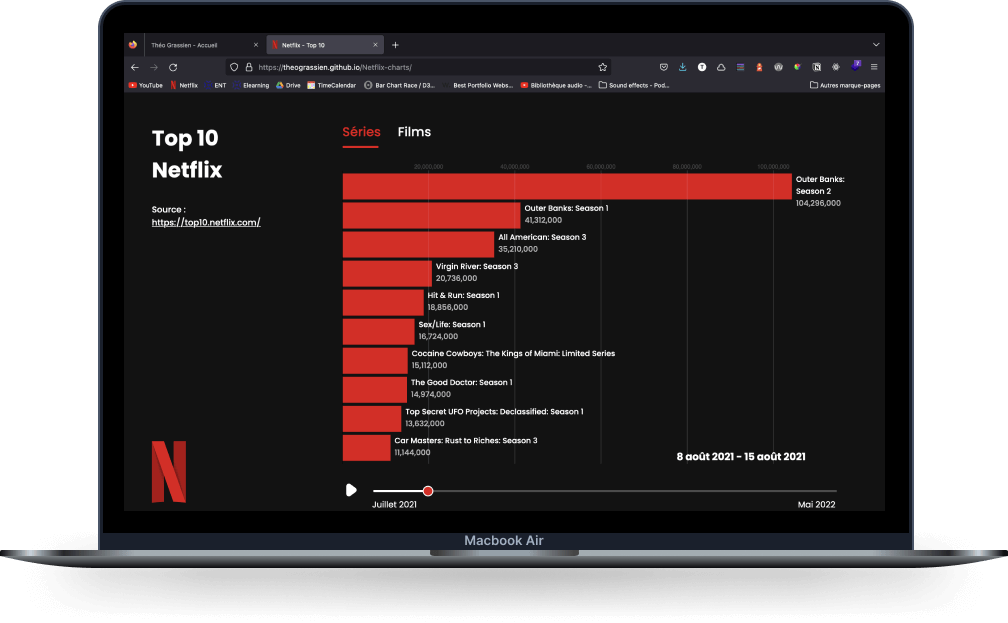Click the 'Top 10 Netflix' heading
This screenshot has width=1008, height=623.
click(x=187, y=154)
